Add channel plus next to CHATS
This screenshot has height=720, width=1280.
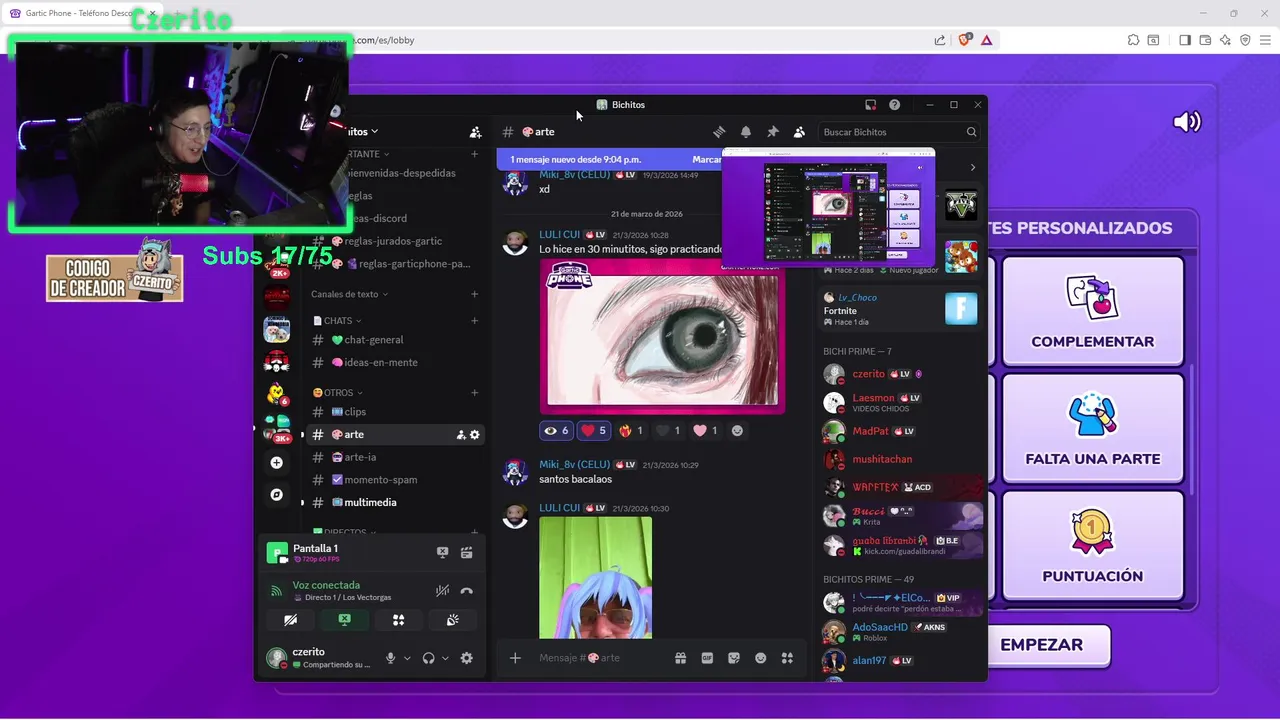(x=475, y=321)
